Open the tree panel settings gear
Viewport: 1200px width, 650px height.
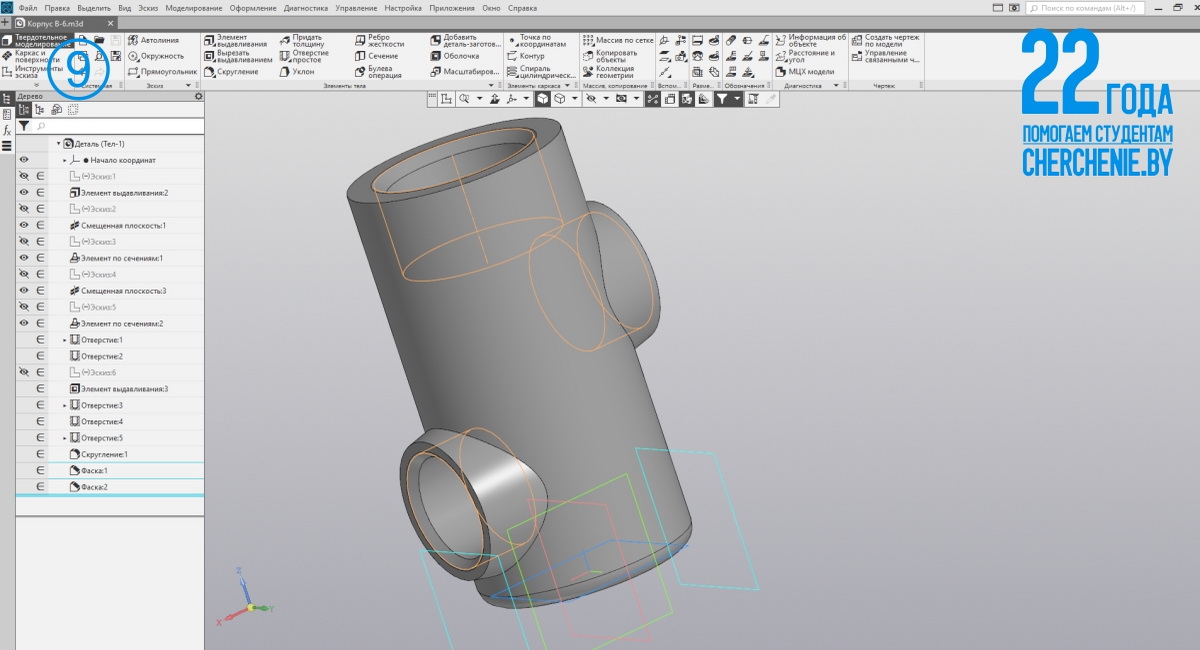(x=198, y=96)
